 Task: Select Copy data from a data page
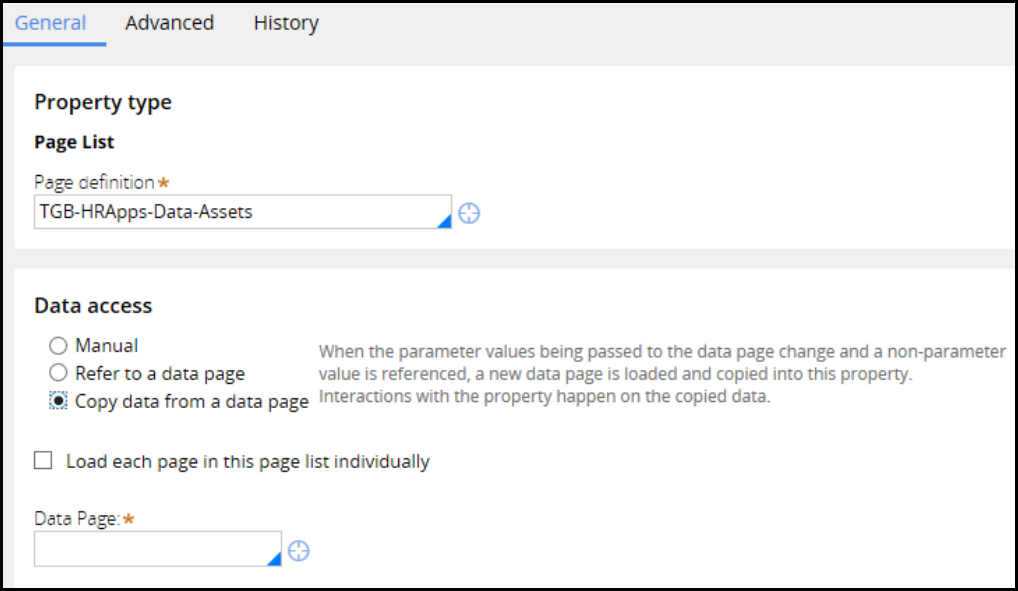point(59,402)
